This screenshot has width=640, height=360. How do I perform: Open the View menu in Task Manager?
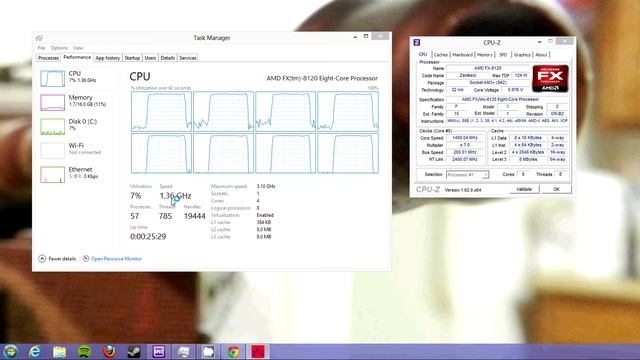click(78, 48)
